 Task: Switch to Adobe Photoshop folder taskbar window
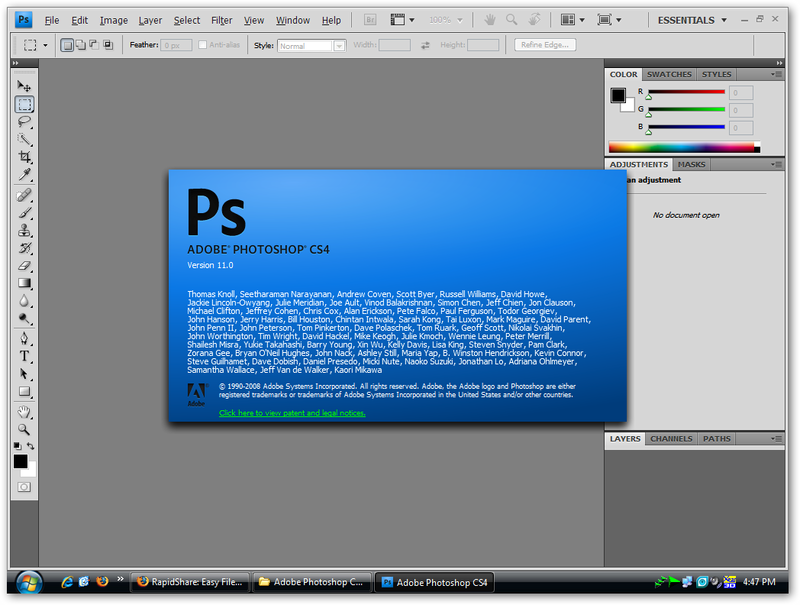tap(313, 582)
